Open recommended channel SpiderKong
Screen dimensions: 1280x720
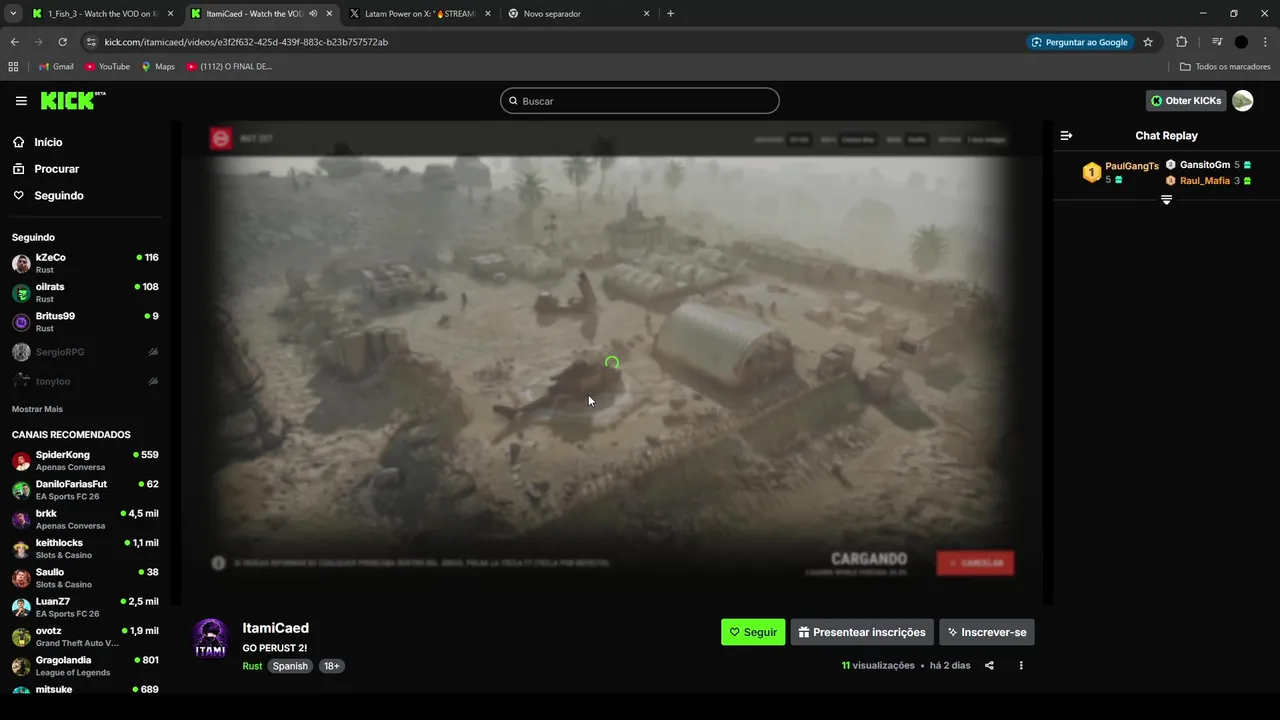point(85,461)
